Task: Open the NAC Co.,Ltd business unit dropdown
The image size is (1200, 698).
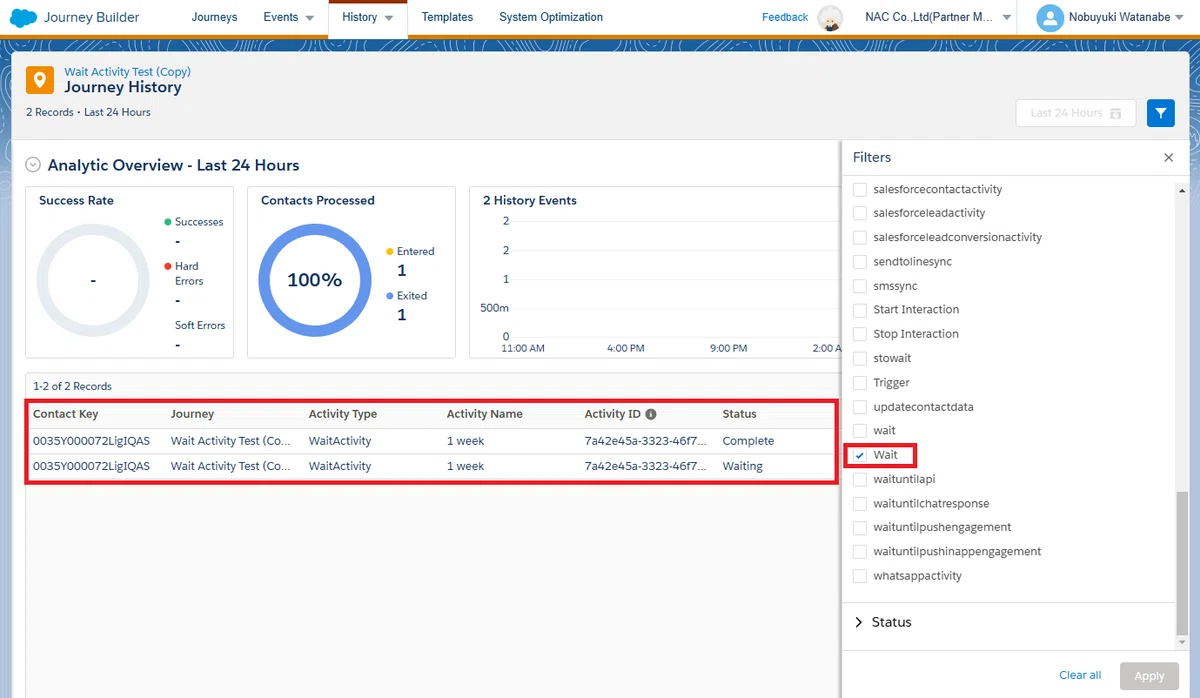Action: tap(939, 17)
